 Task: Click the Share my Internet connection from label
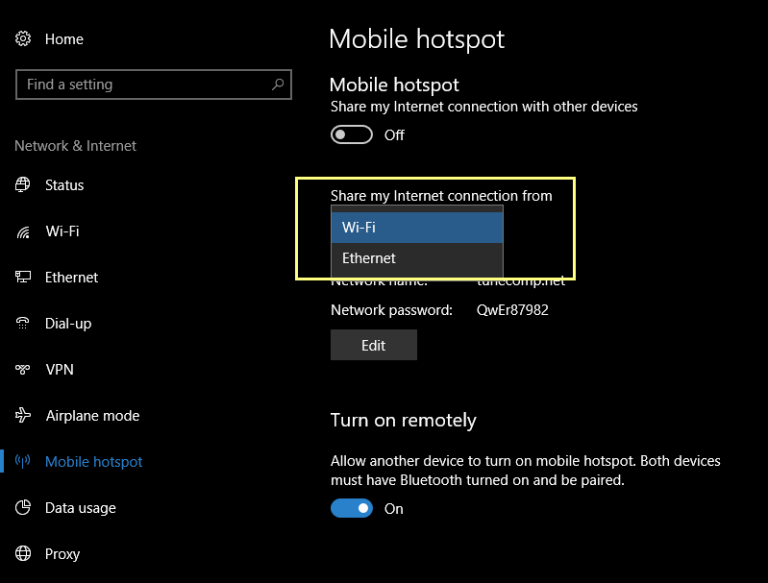(x=441, y=196)
